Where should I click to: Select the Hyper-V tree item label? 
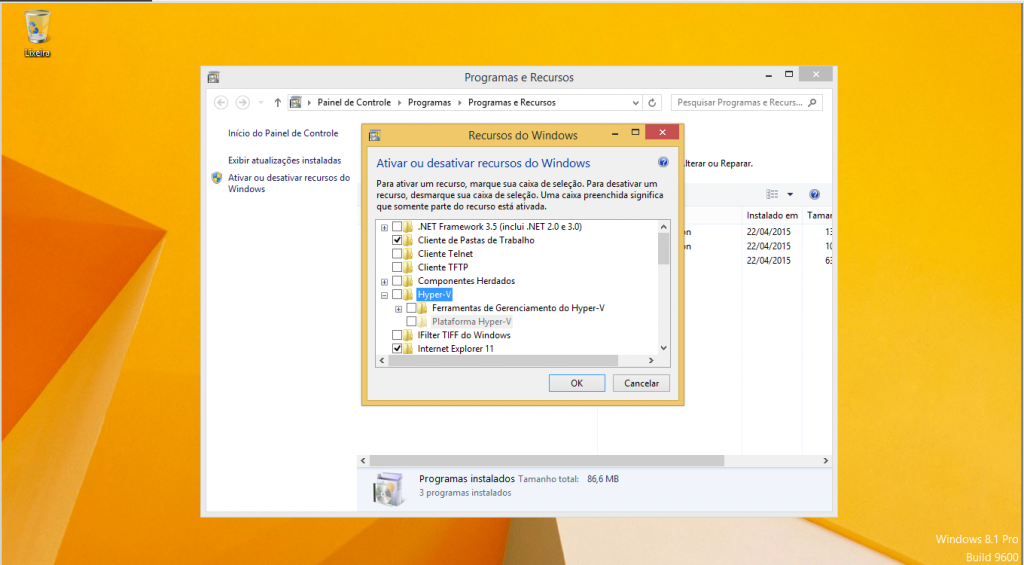click(434, 295)
